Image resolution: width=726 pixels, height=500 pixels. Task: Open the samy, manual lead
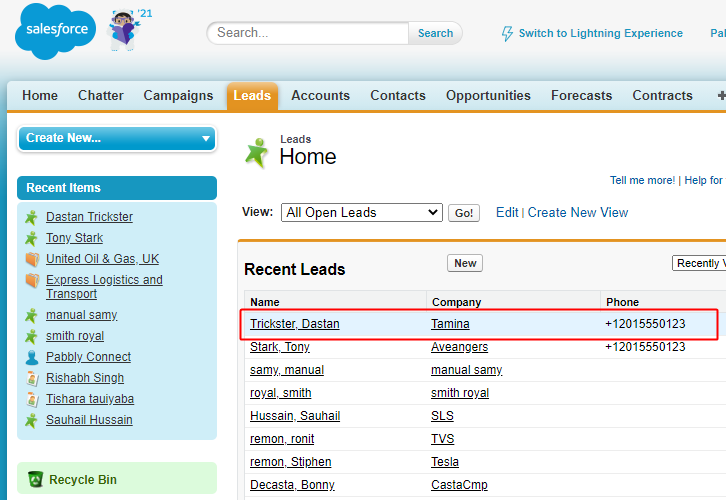(x=287, y=370)
